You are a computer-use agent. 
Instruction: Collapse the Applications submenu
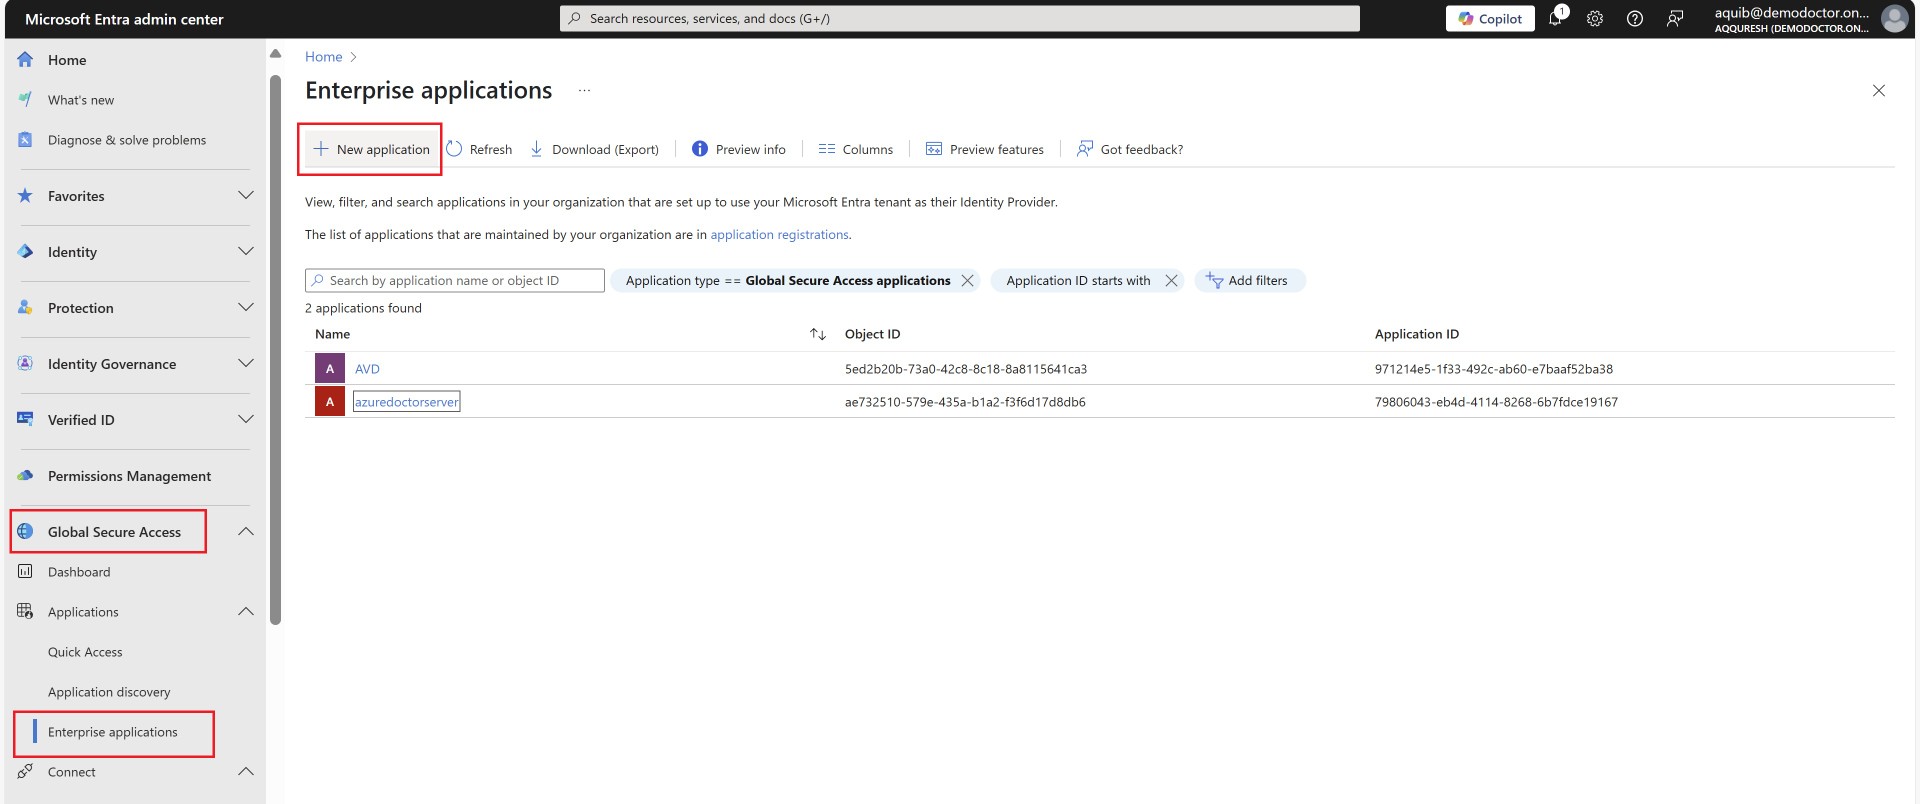point(246,612)
